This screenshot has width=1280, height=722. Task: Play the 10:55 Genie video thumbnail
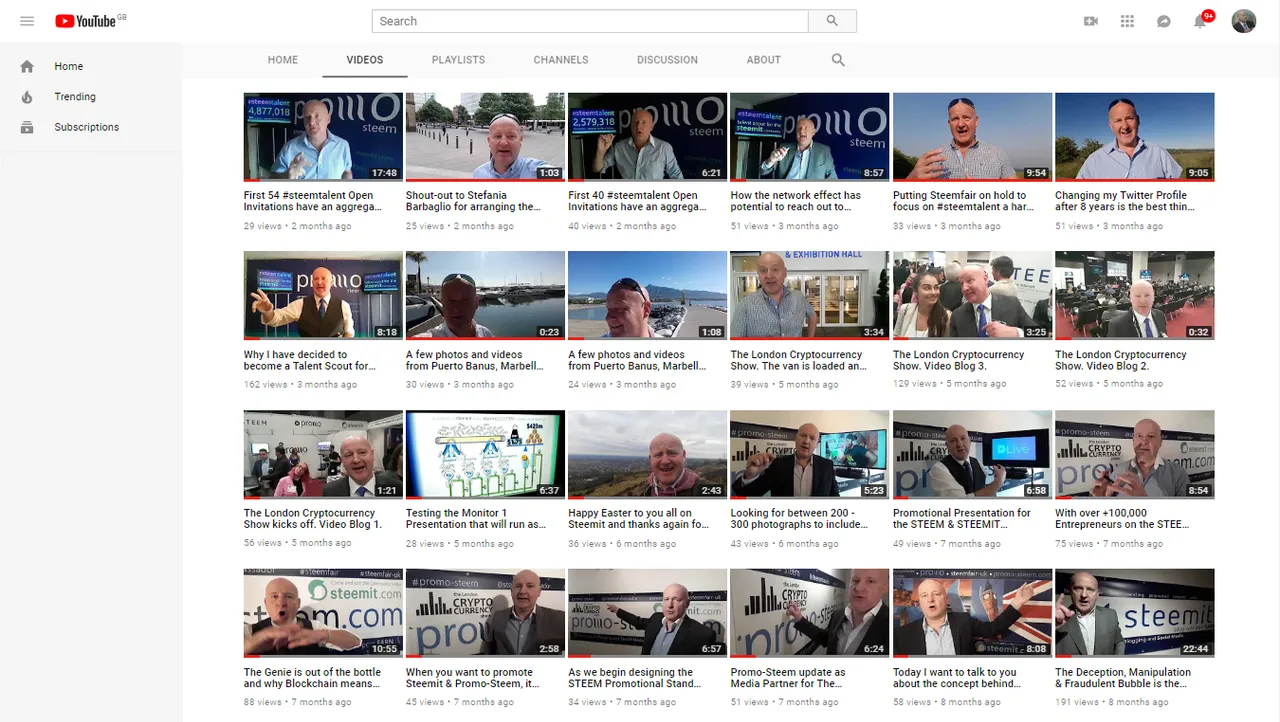pyautogui.click(x=323, y=614)
